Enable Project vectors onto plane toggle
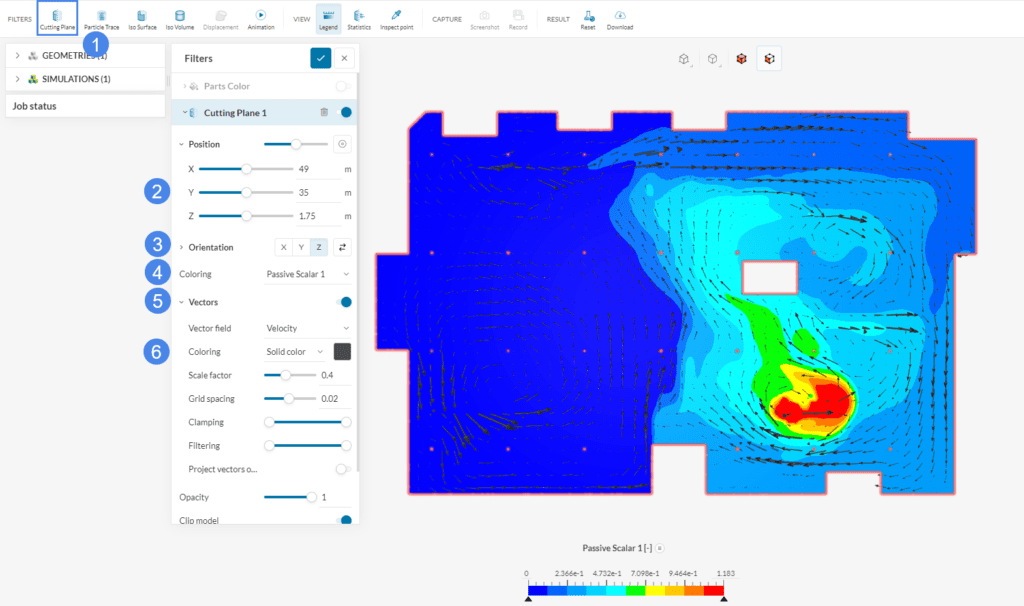1024x606 pixels. [x=343, y=469]
